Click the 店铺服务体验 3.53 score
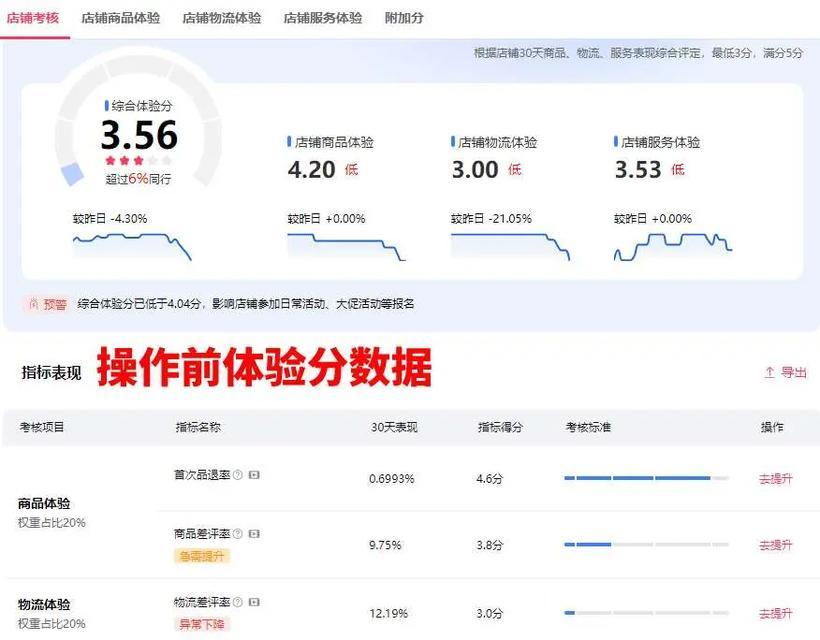 pyautogui.click(x=638, y=170)
